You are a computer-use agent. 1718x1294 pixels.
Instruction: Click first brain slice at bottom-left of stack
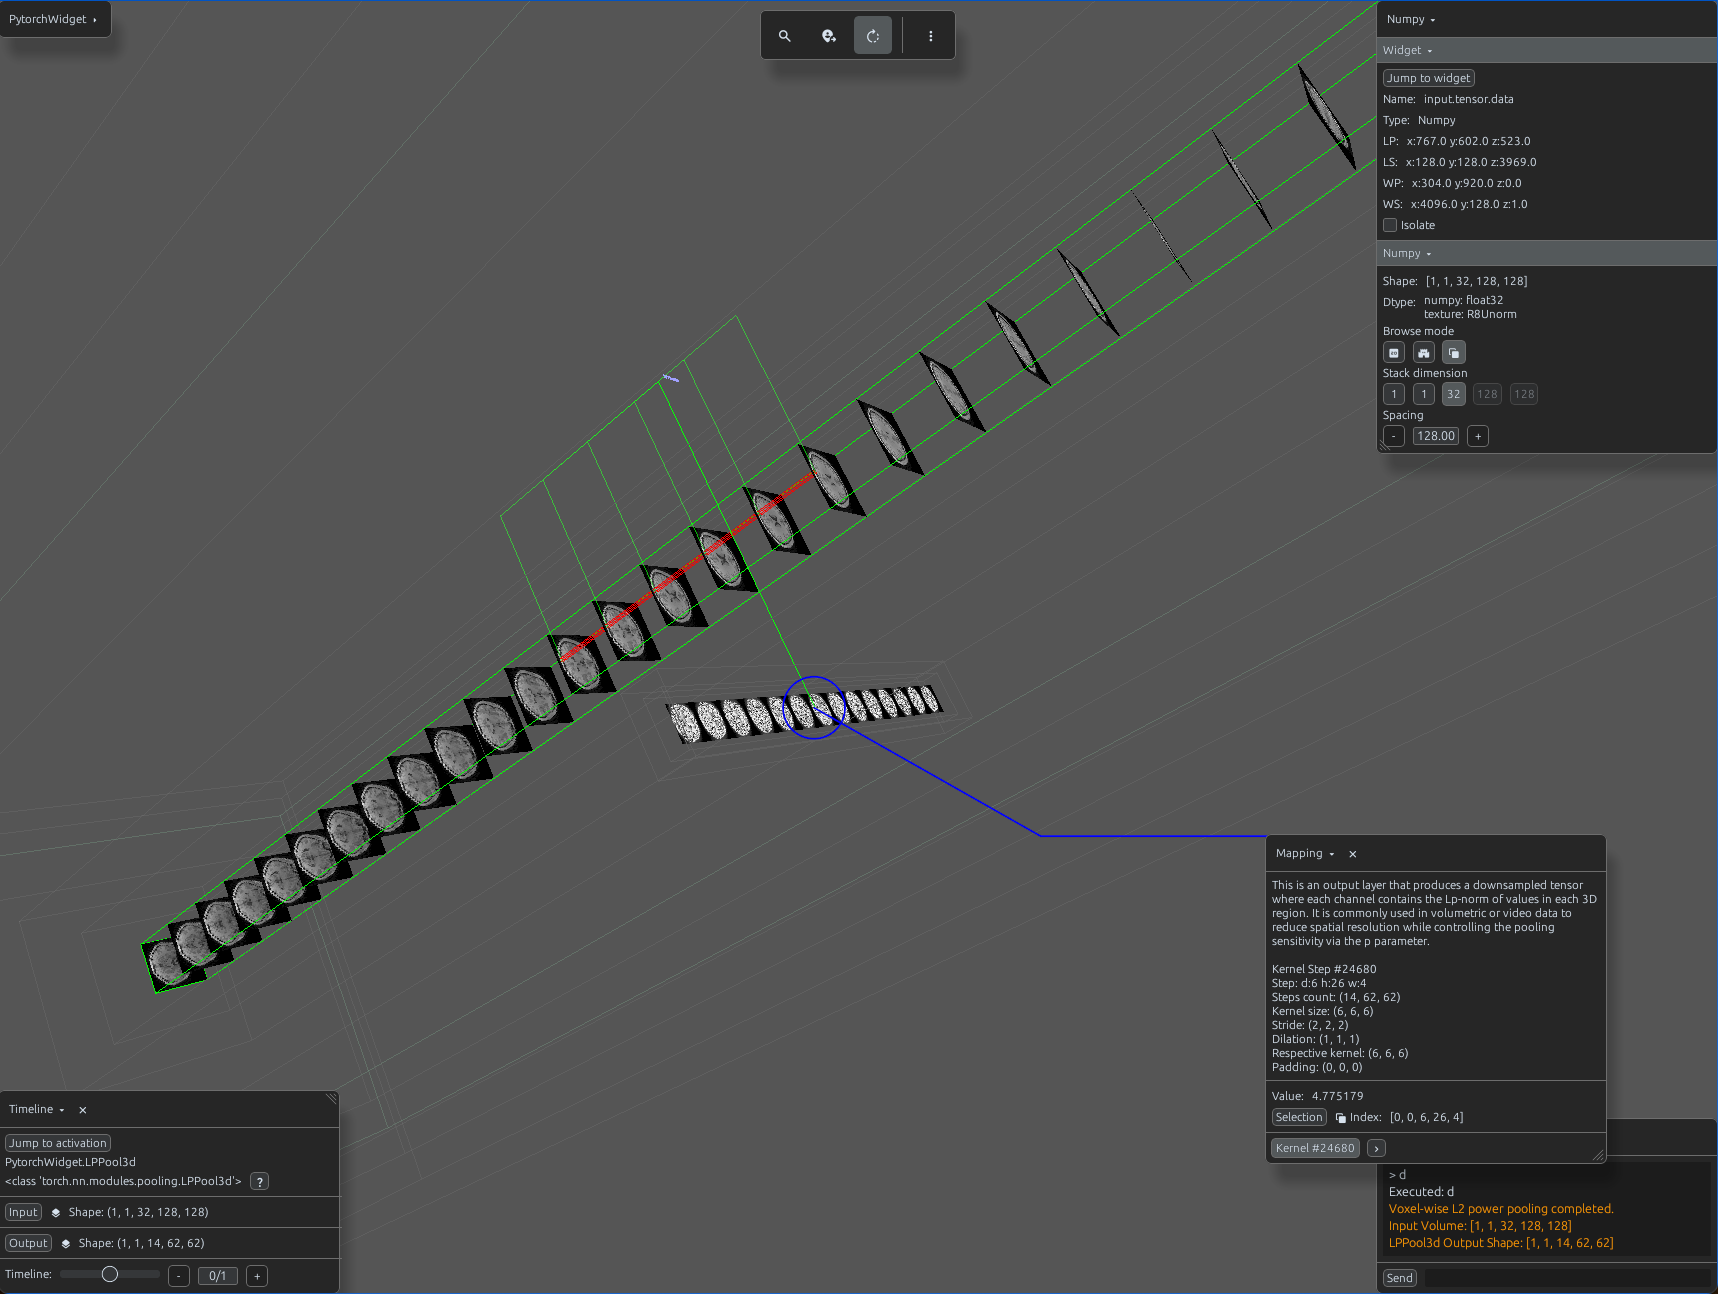tap(167, 962)
